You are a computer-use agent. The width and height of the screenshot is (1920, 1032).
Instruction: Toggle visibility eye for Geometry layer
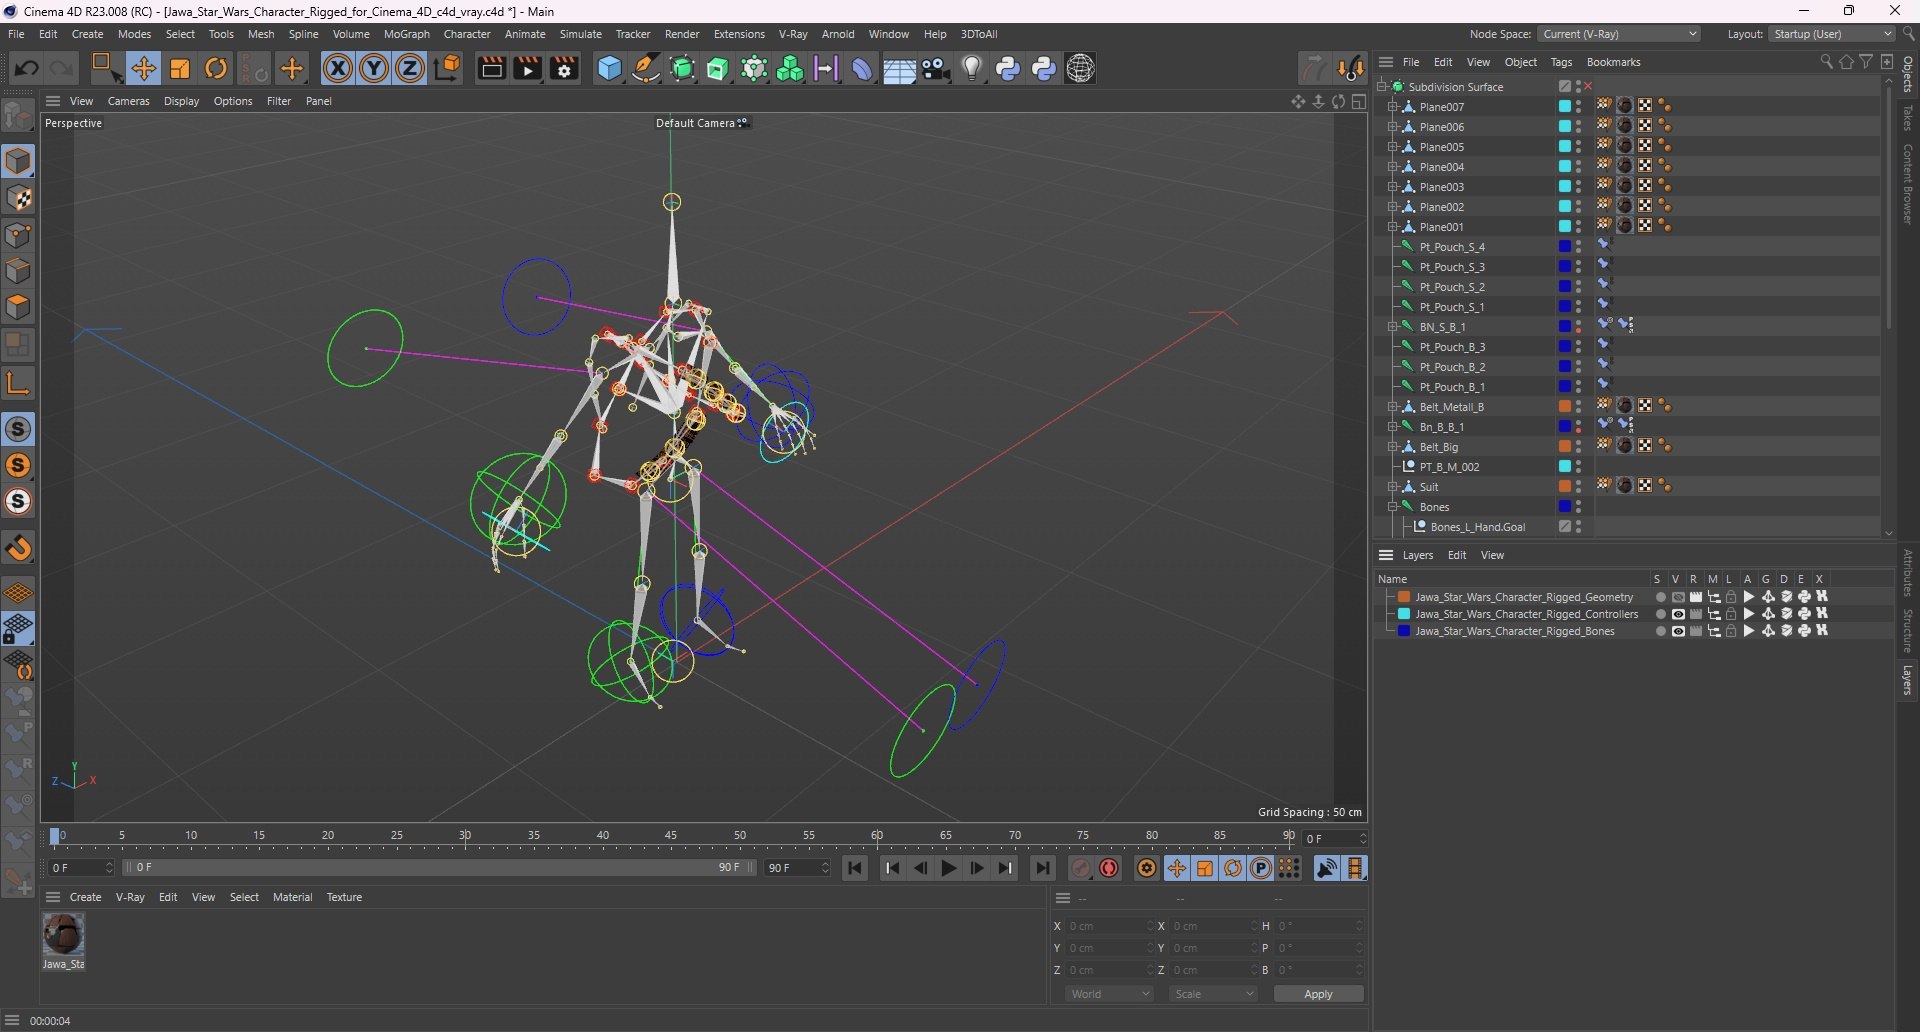tap(1678, 597)
